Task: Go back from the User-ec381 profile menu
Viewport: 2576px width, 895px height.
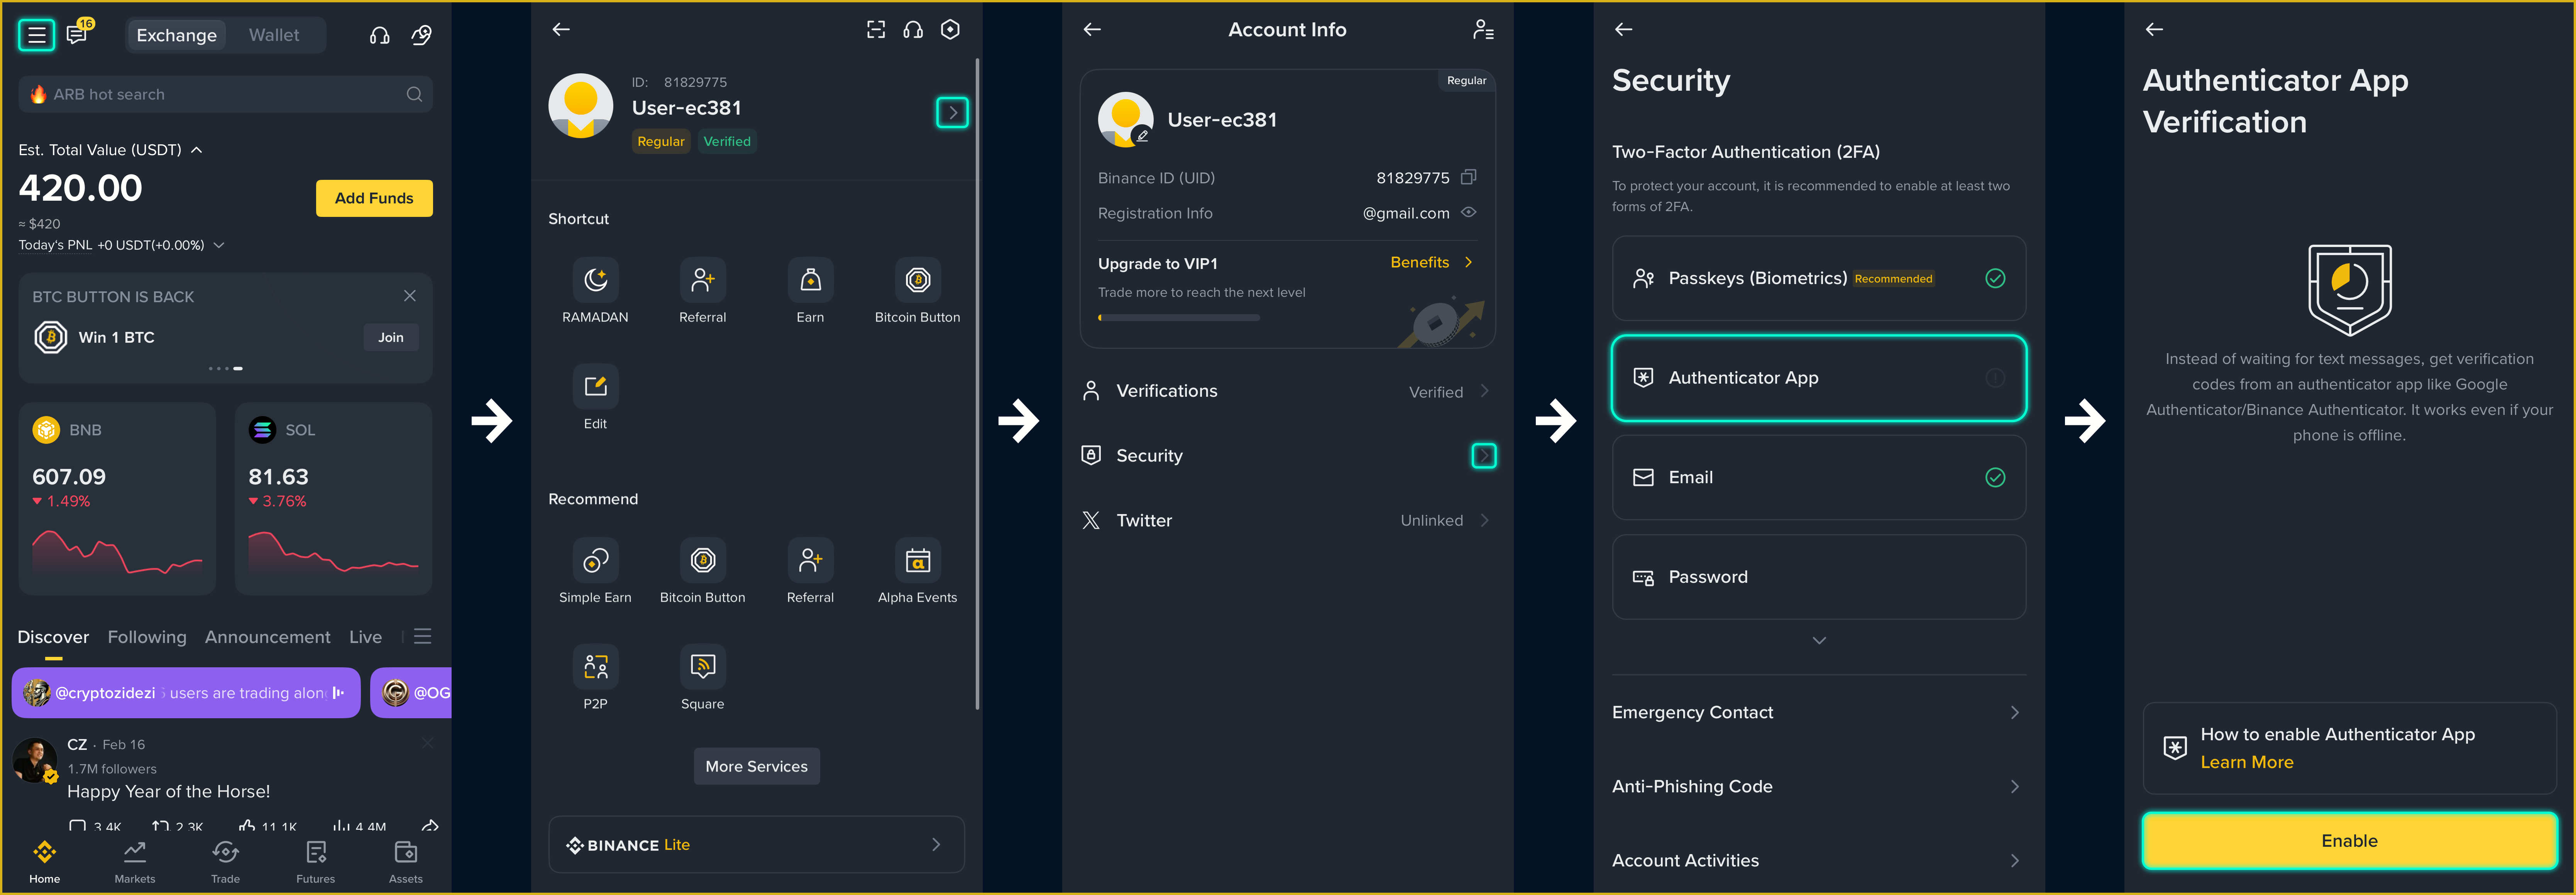Action: pos(561,30)
